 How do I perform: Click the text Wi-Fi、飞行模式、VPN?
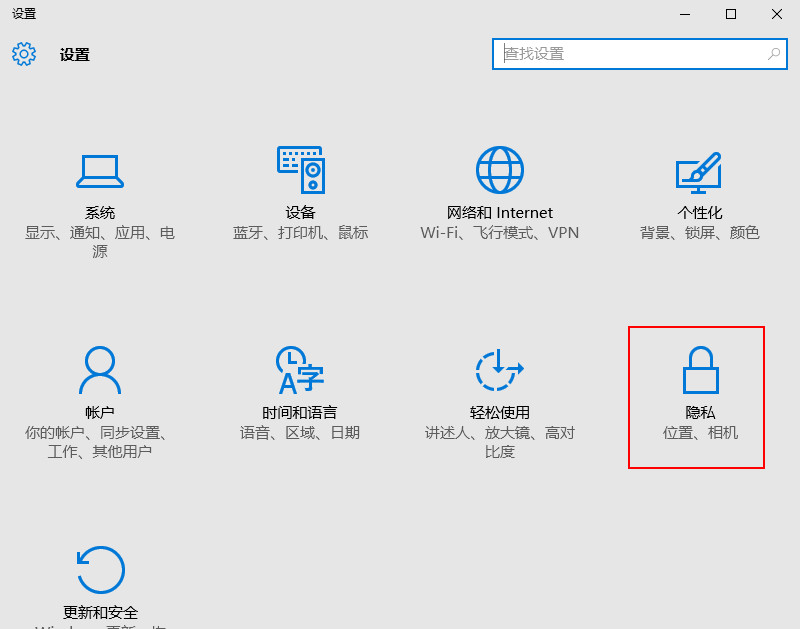499,233
